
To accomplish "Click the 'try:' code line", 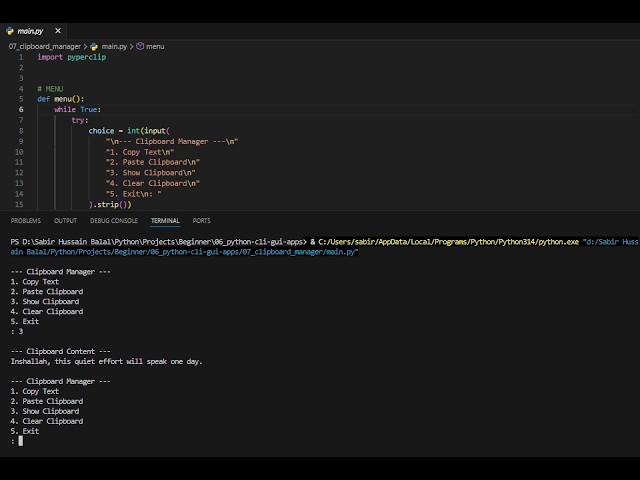I will [x=80, y=120].
